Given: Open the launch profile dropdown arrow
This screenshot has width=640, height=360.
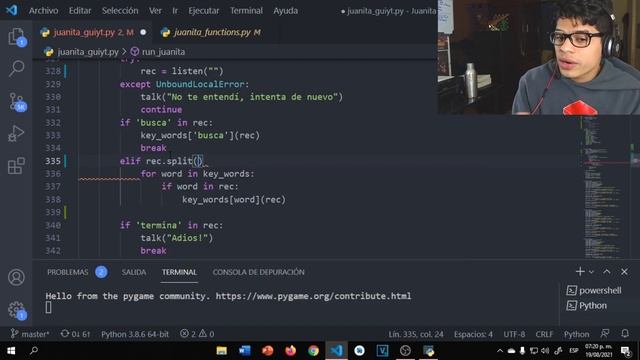Looking at the screenshot, I should (x=591, y=272).
